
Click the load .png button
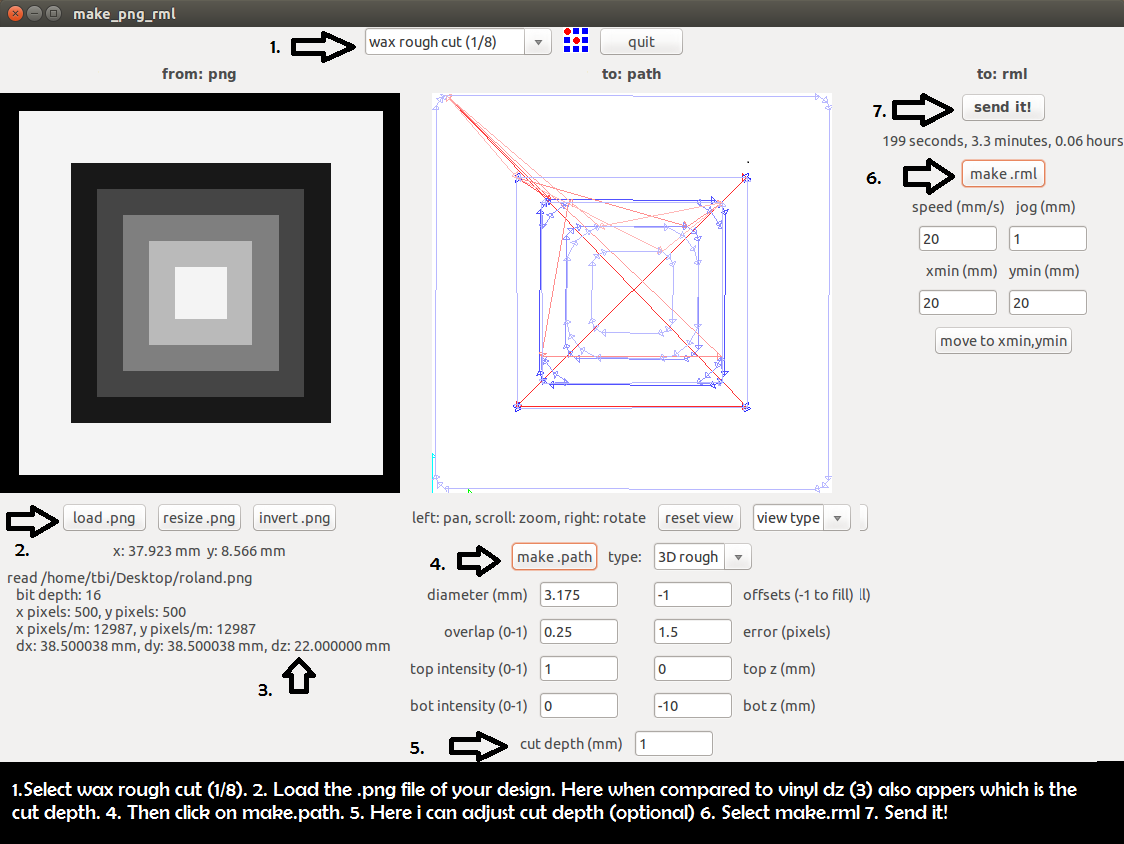(104, 518)
